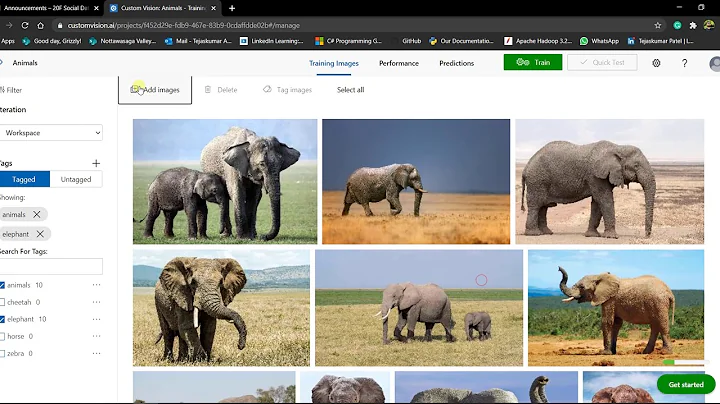Click the Add images button

point(155,90)
